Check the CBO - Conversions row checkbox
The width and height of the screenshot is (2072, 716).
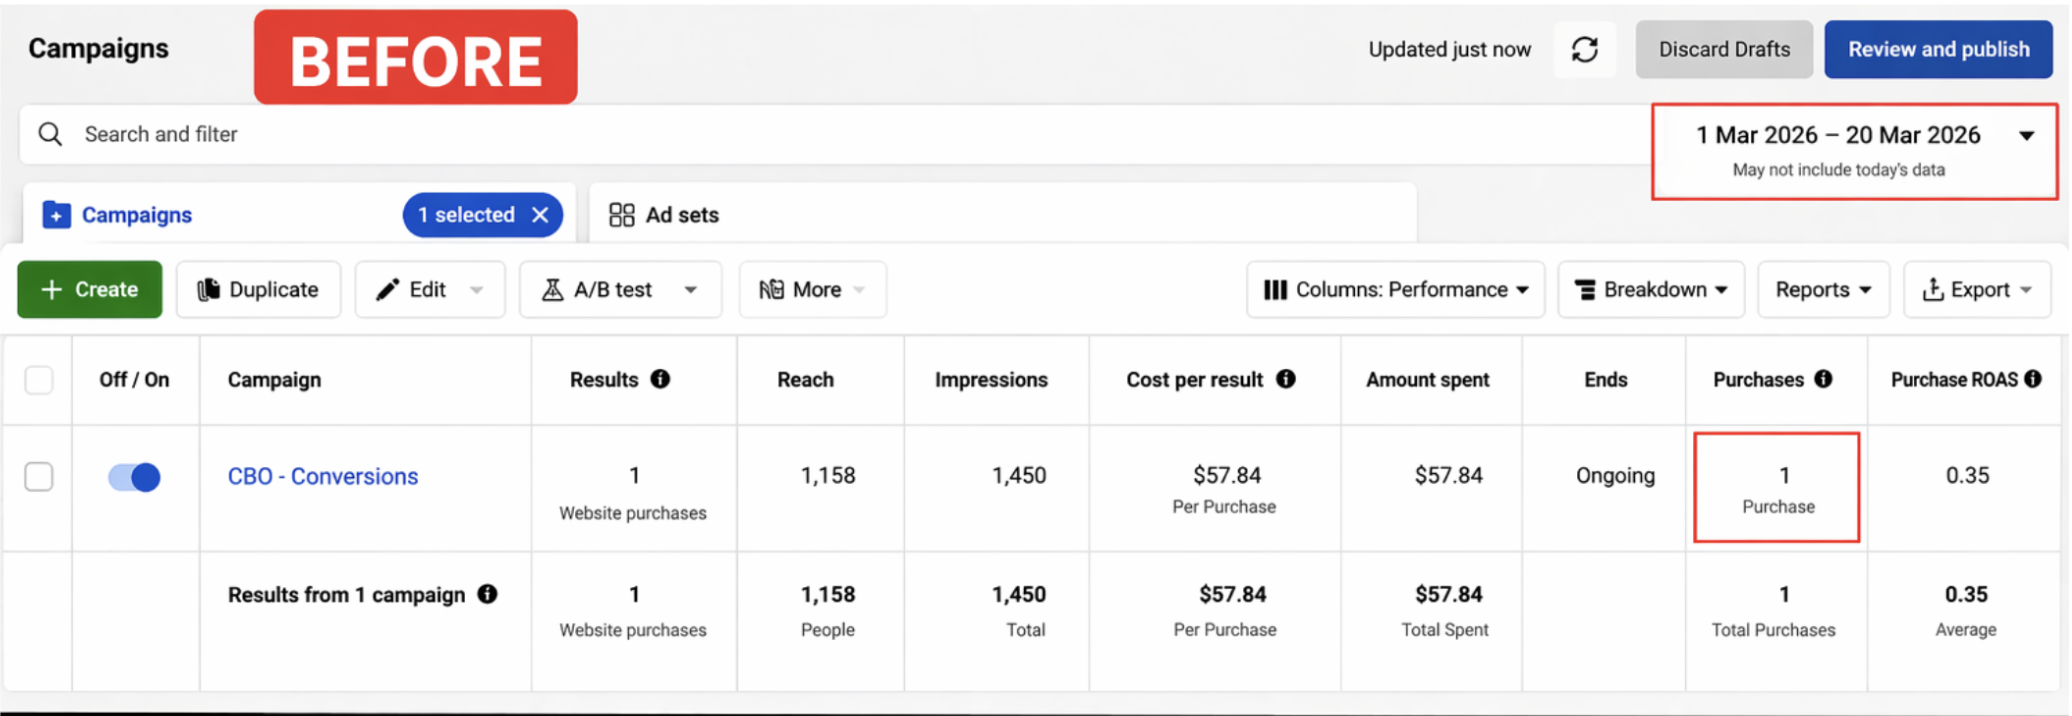[39, 477]
